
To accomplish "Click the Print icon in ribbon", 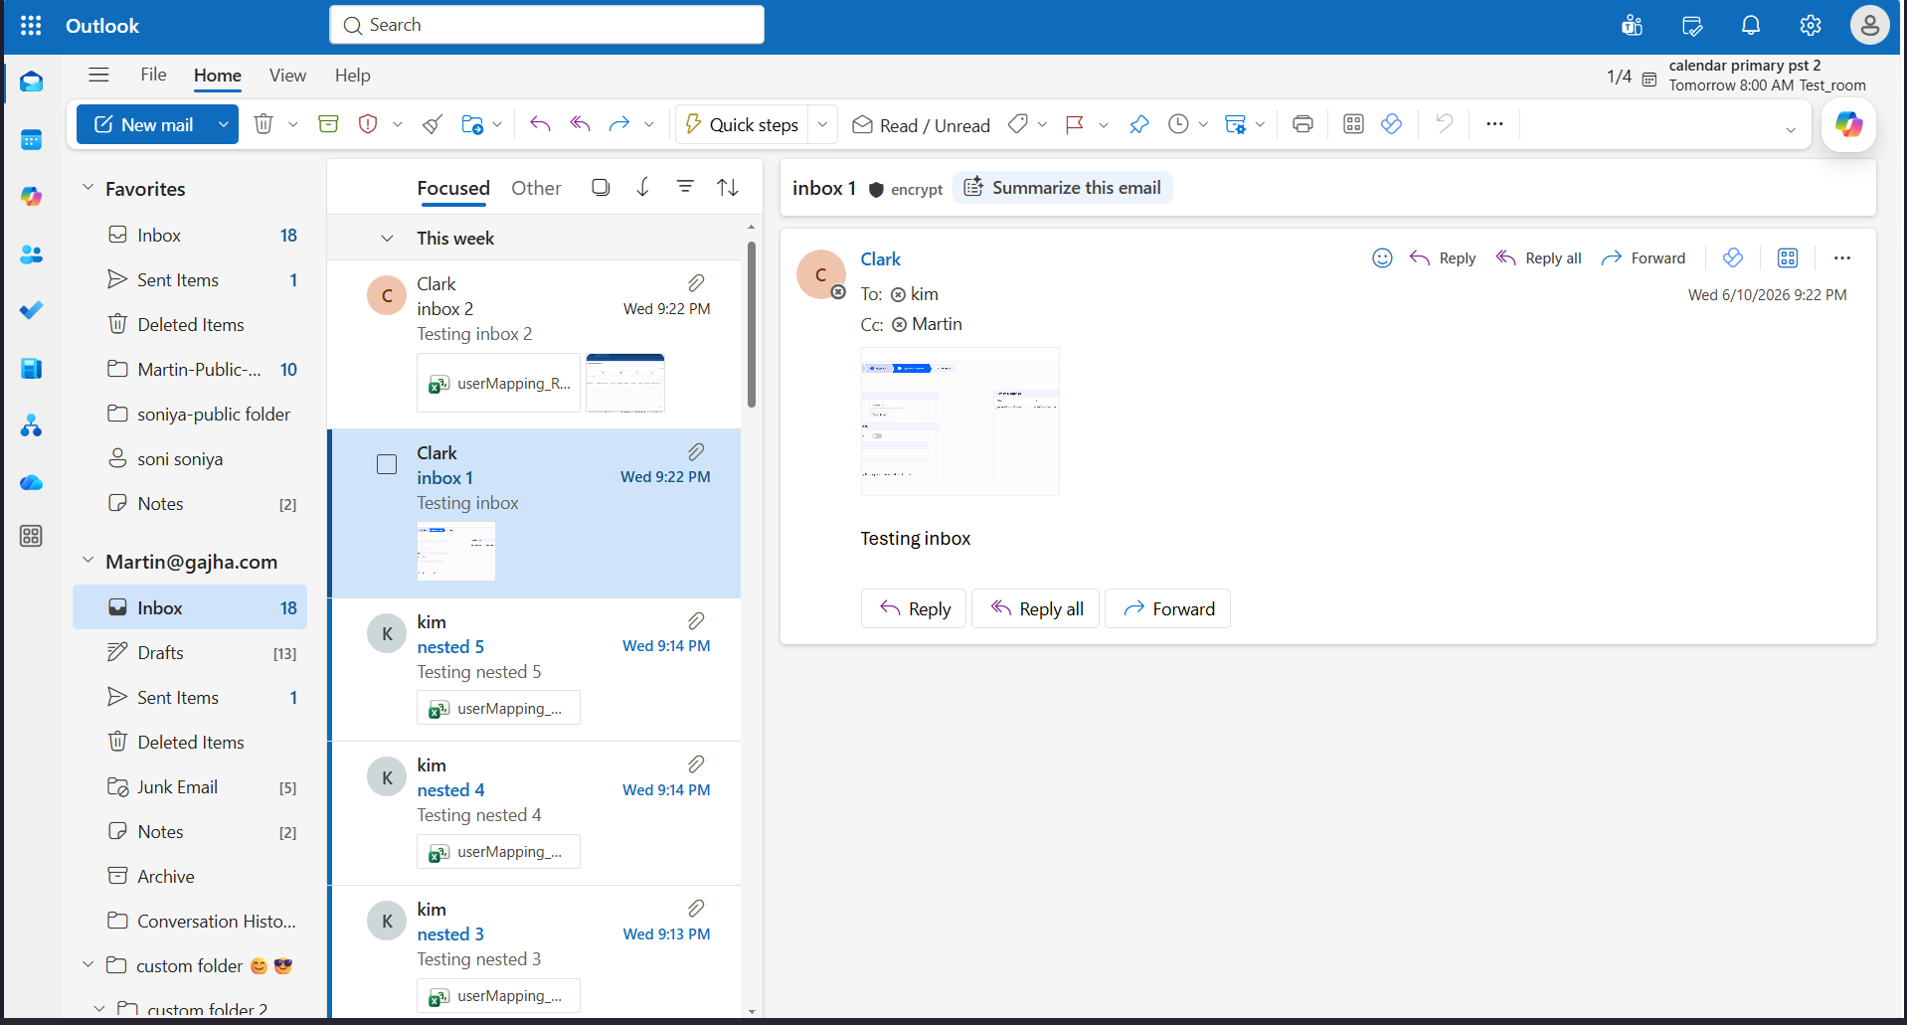I will pyautogui.click(x=1302, y=124).
